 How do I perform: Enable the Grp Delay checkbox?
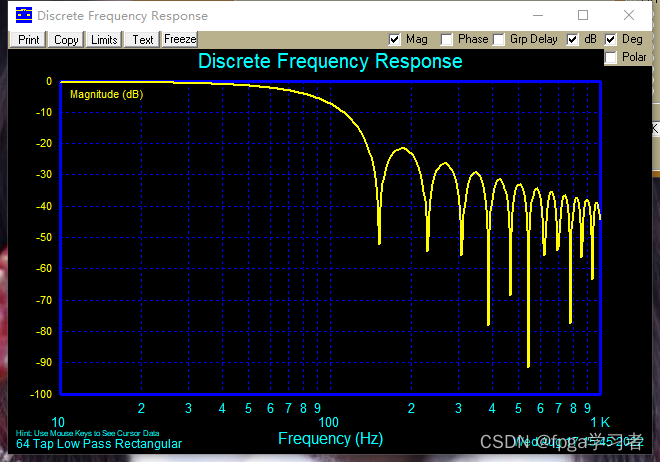pos(498,40)
